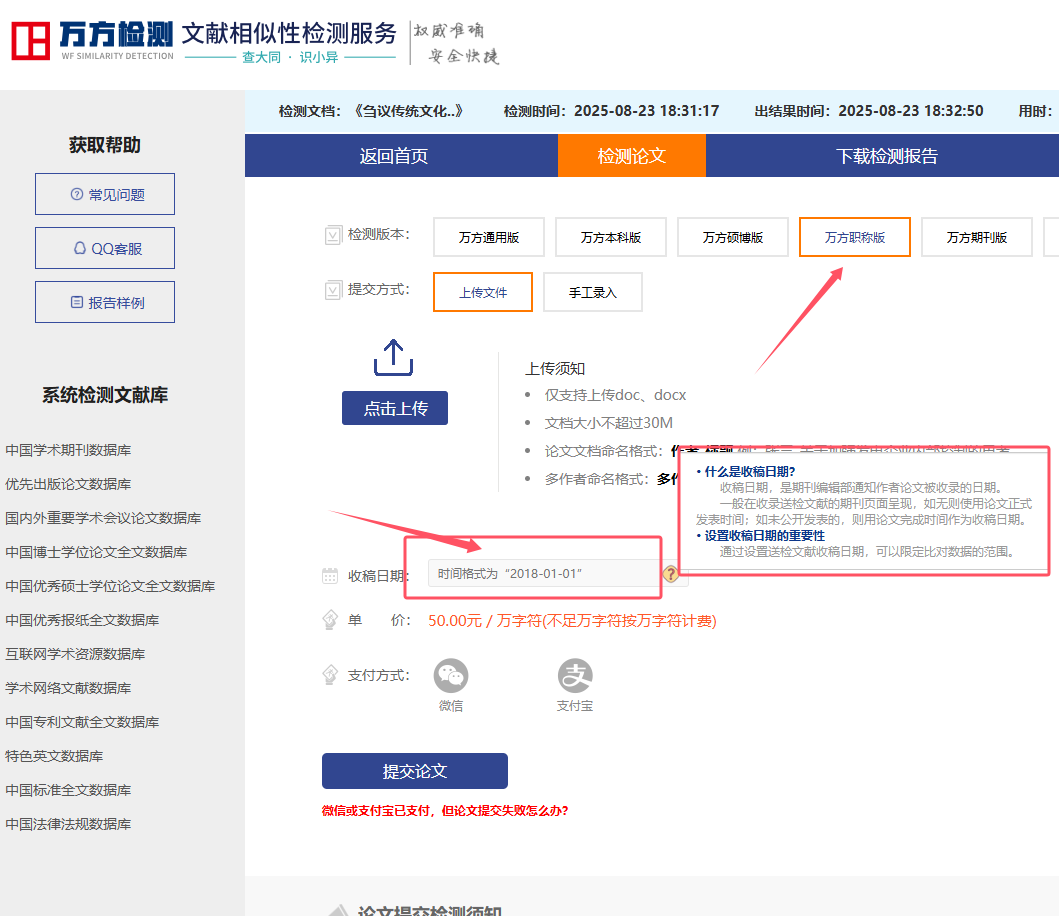Open 常见问题 help button
The image size is (1059, 916).
[105, 194]
